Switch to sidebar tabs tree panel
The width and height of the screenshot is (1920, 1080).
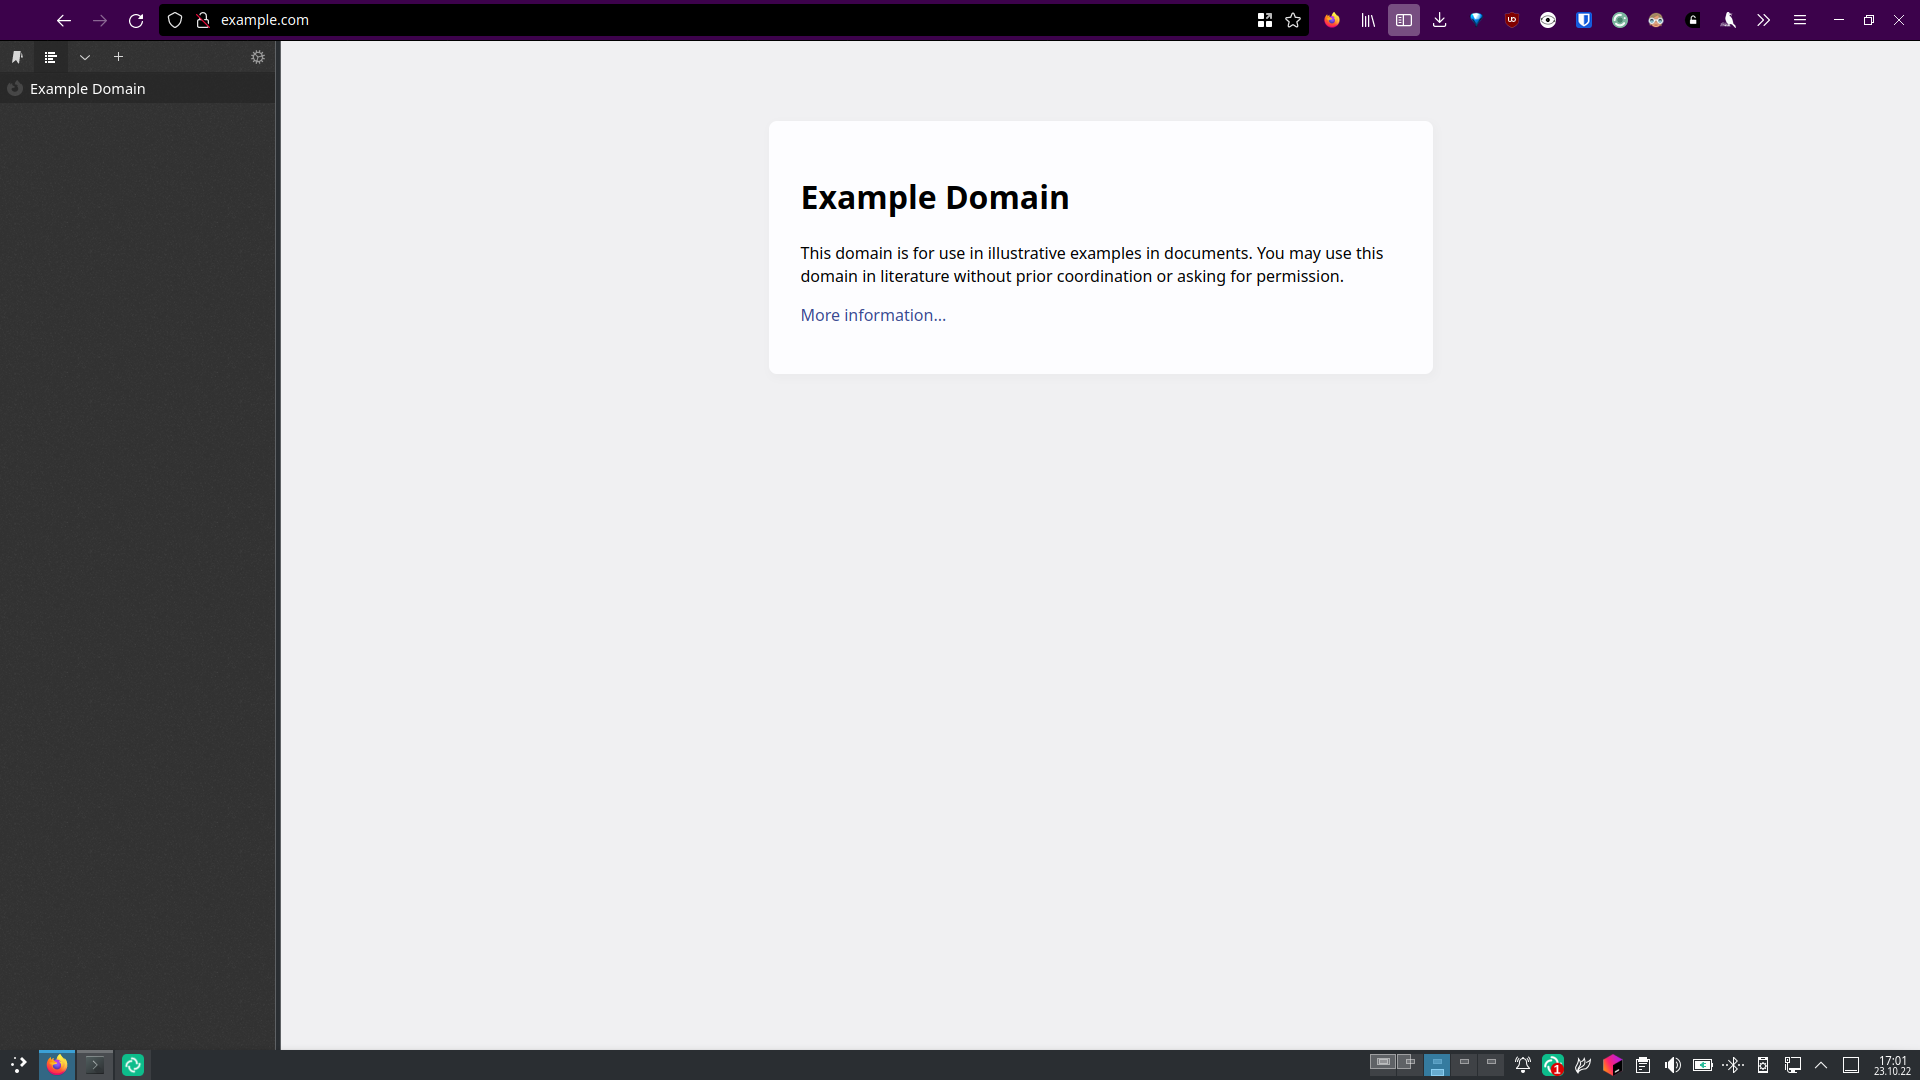click(x=51, y=57)
